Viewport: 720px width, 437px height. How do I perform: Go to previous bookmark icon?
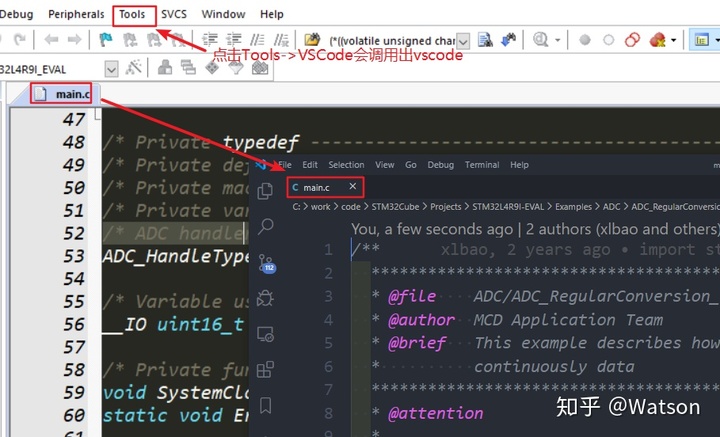pos(130,40)
